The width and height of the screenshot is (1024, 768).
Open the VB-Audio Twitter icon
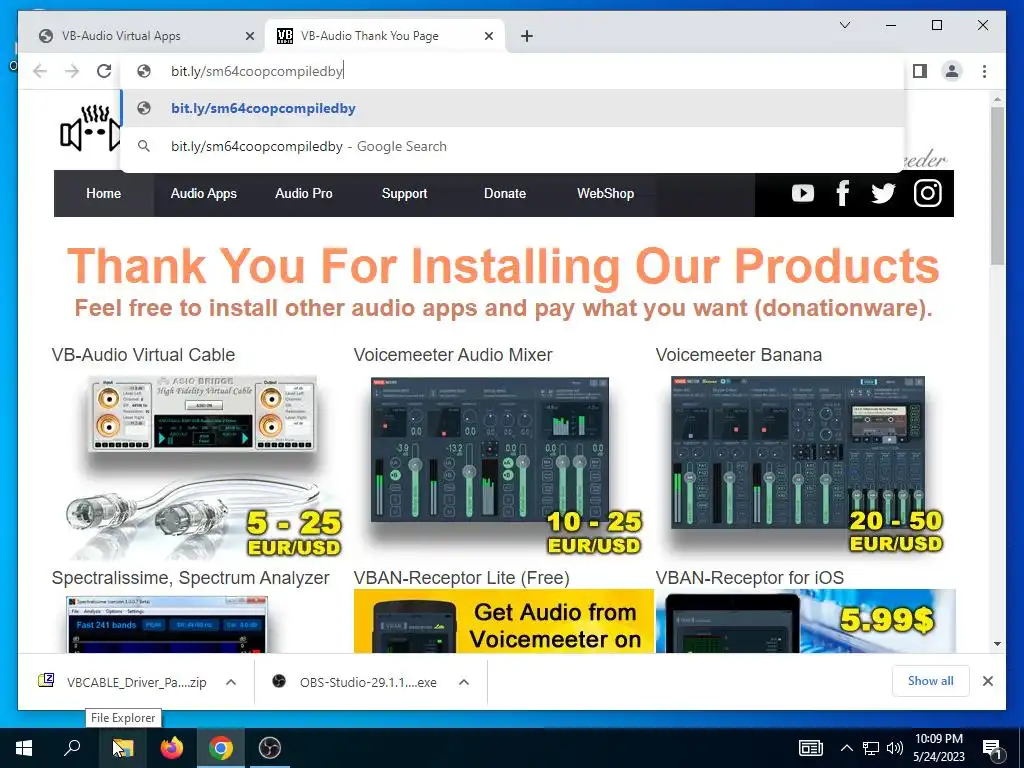coord(883,193)
